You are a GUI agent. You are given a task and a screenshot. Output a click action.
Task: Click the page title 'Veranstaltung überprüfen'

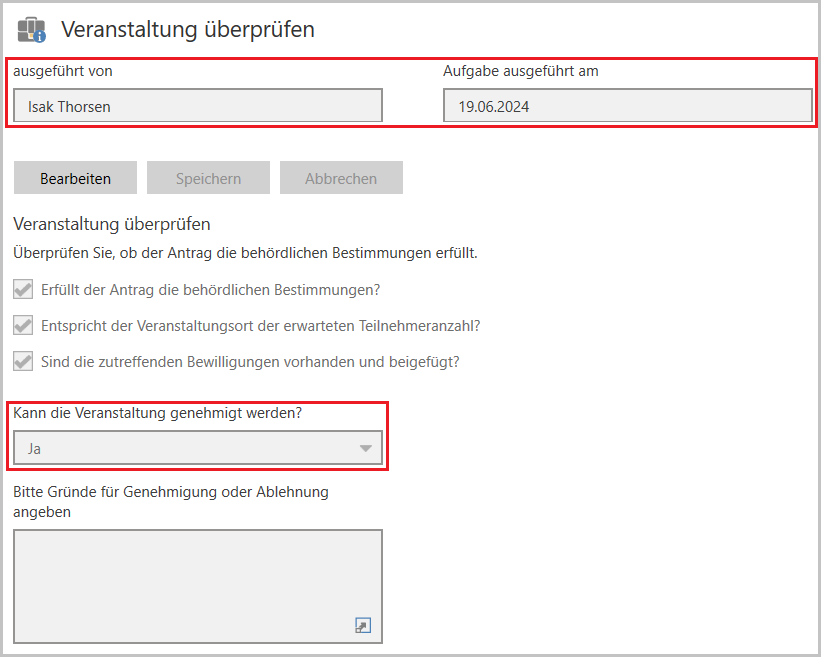(x=188, y=30)
